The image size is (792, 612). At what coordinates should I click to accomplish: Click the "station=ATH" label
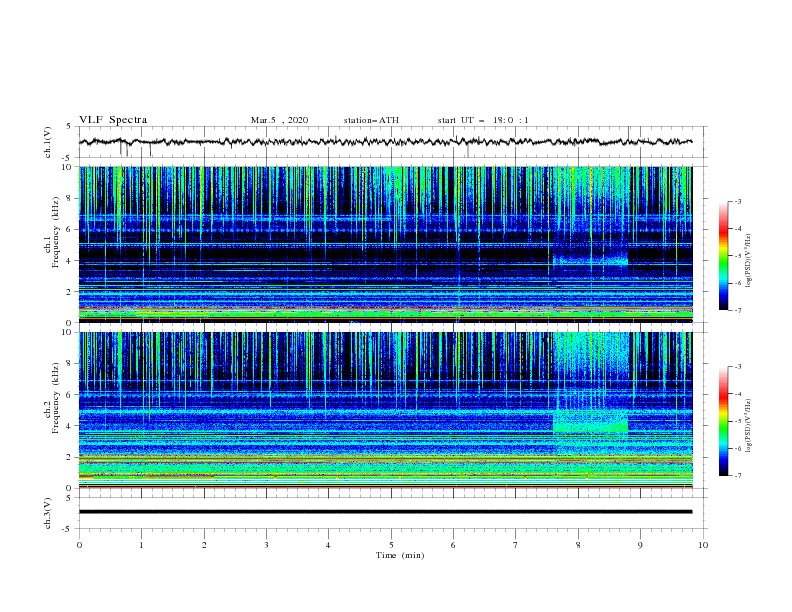pos(371,120)
